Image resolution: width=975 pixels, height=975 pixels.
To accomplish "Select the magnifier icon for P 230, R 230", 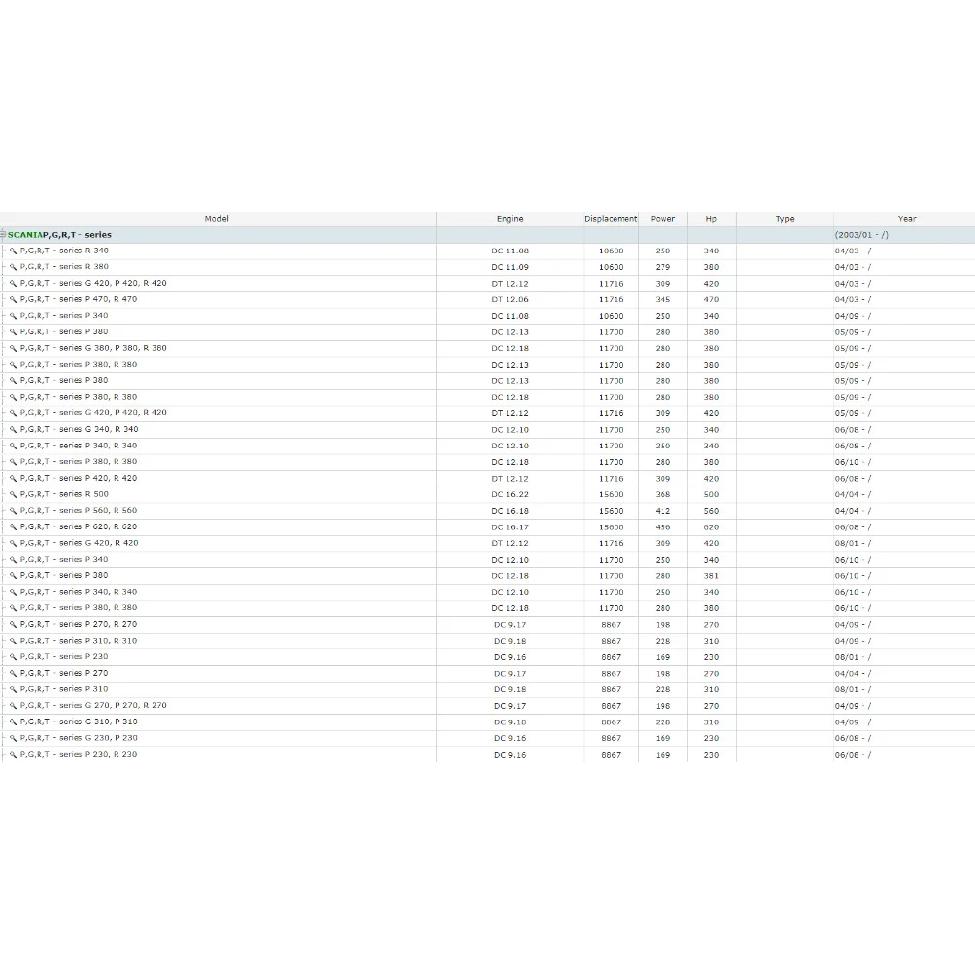I will click(13, 754).
